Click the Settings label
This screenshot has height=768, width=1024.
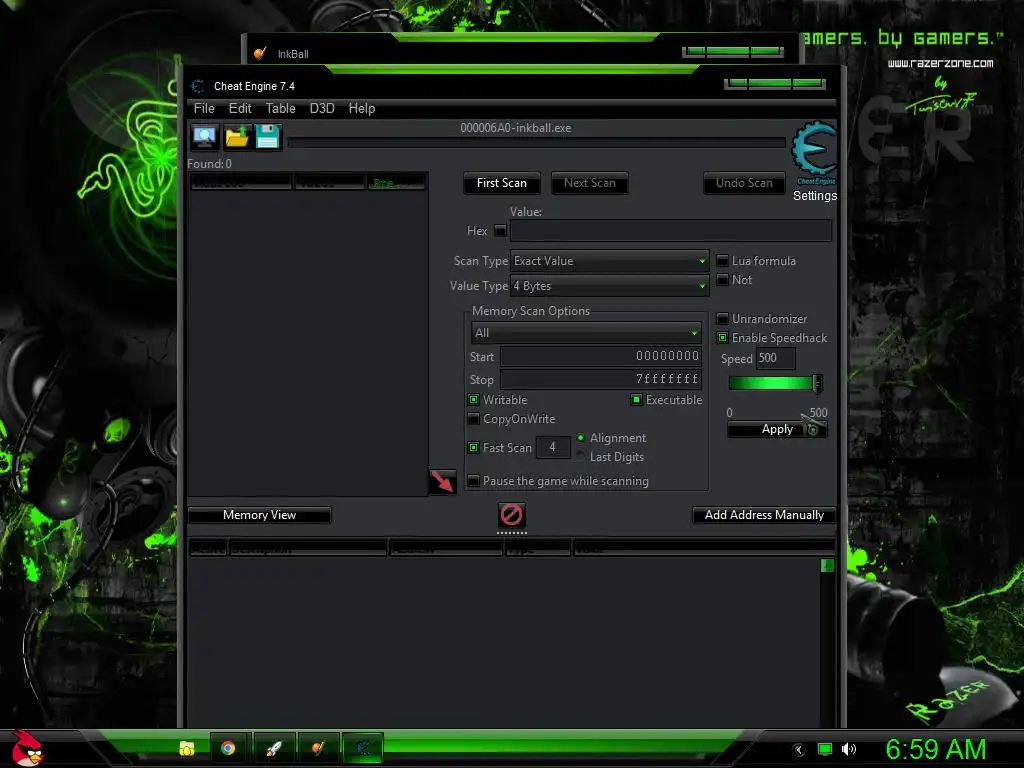tap(814, 195)
